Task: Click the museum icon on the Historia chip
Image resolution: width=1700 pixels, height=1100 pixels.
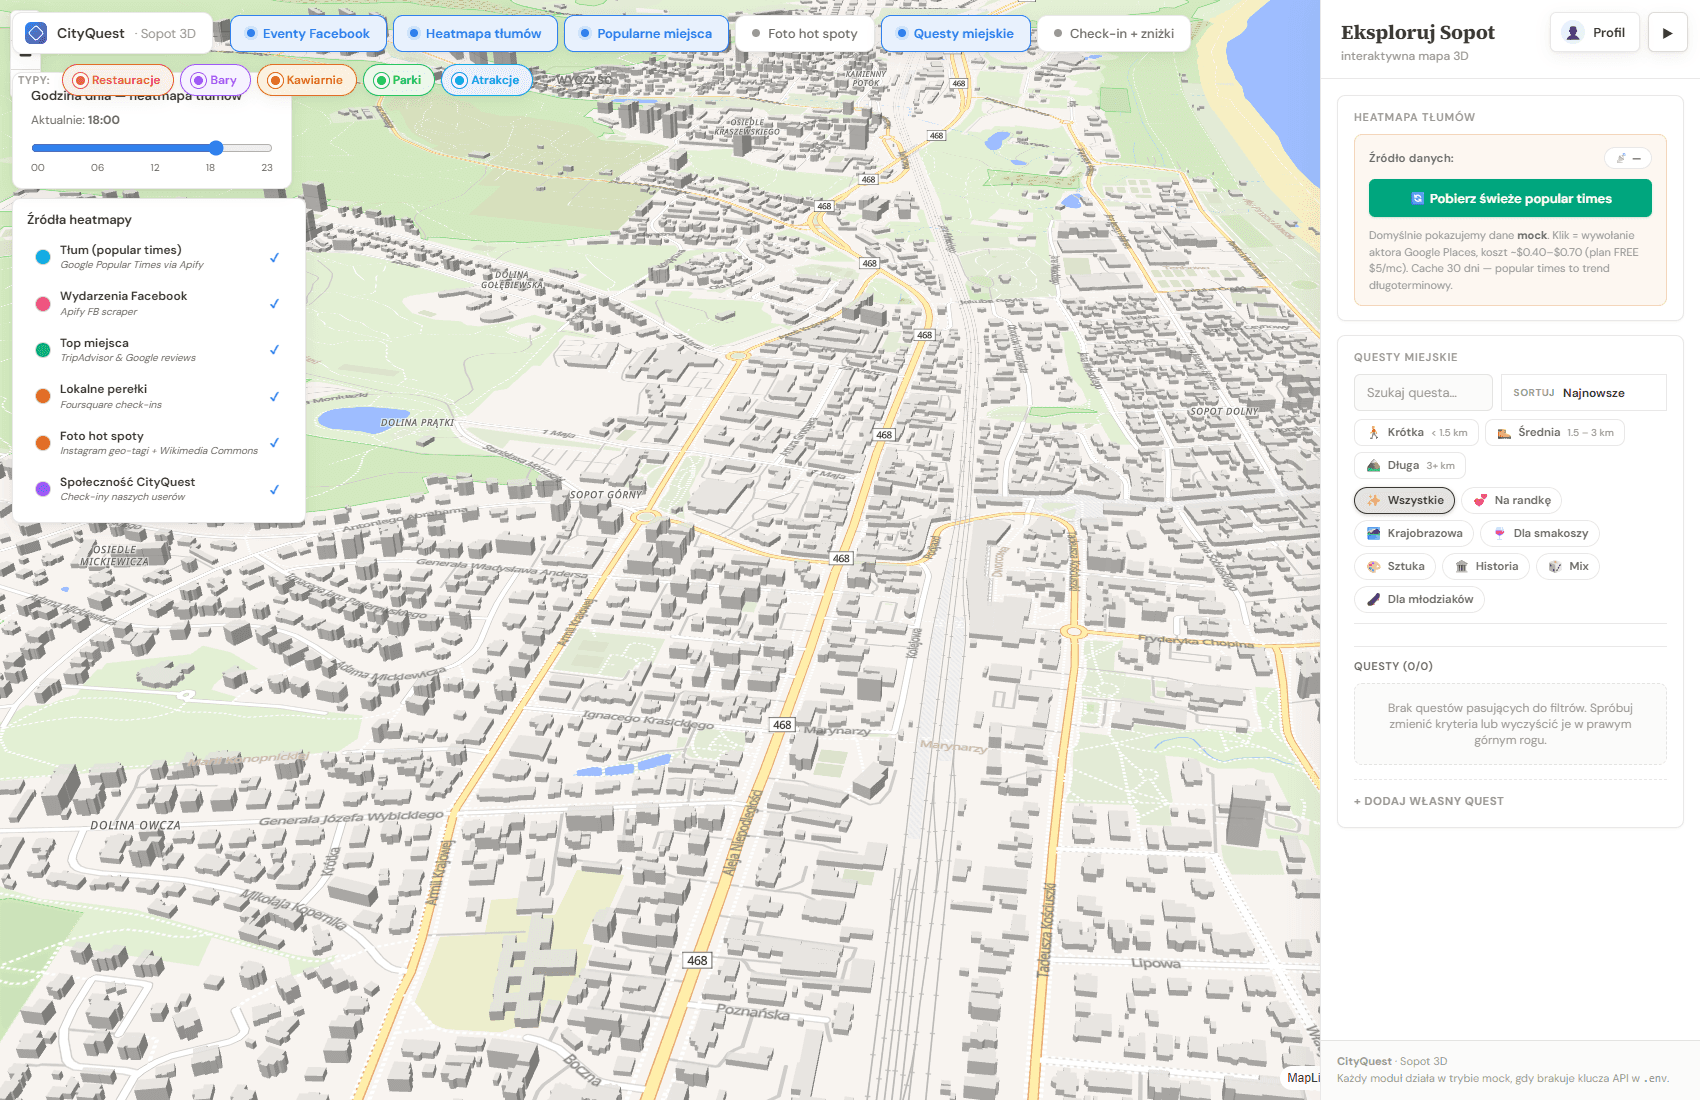Action: pos(1461,566)
